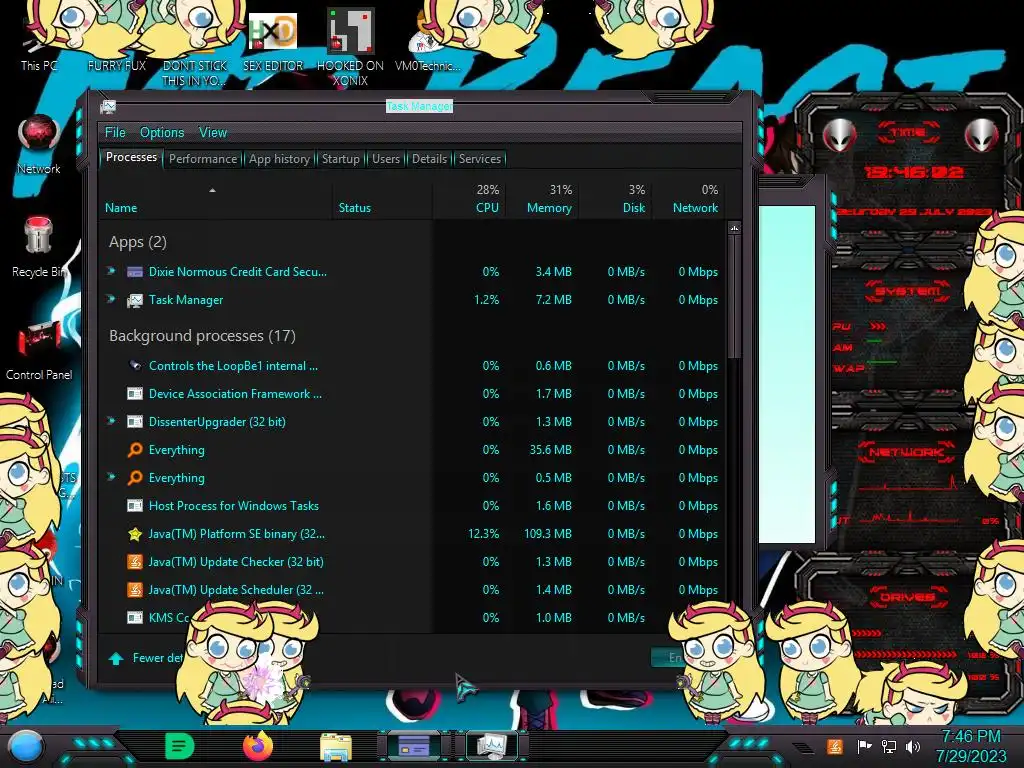The width and height of the screenshot is (1024, 768).
Task: Switch to the App history tab
Action: [280, 159]
